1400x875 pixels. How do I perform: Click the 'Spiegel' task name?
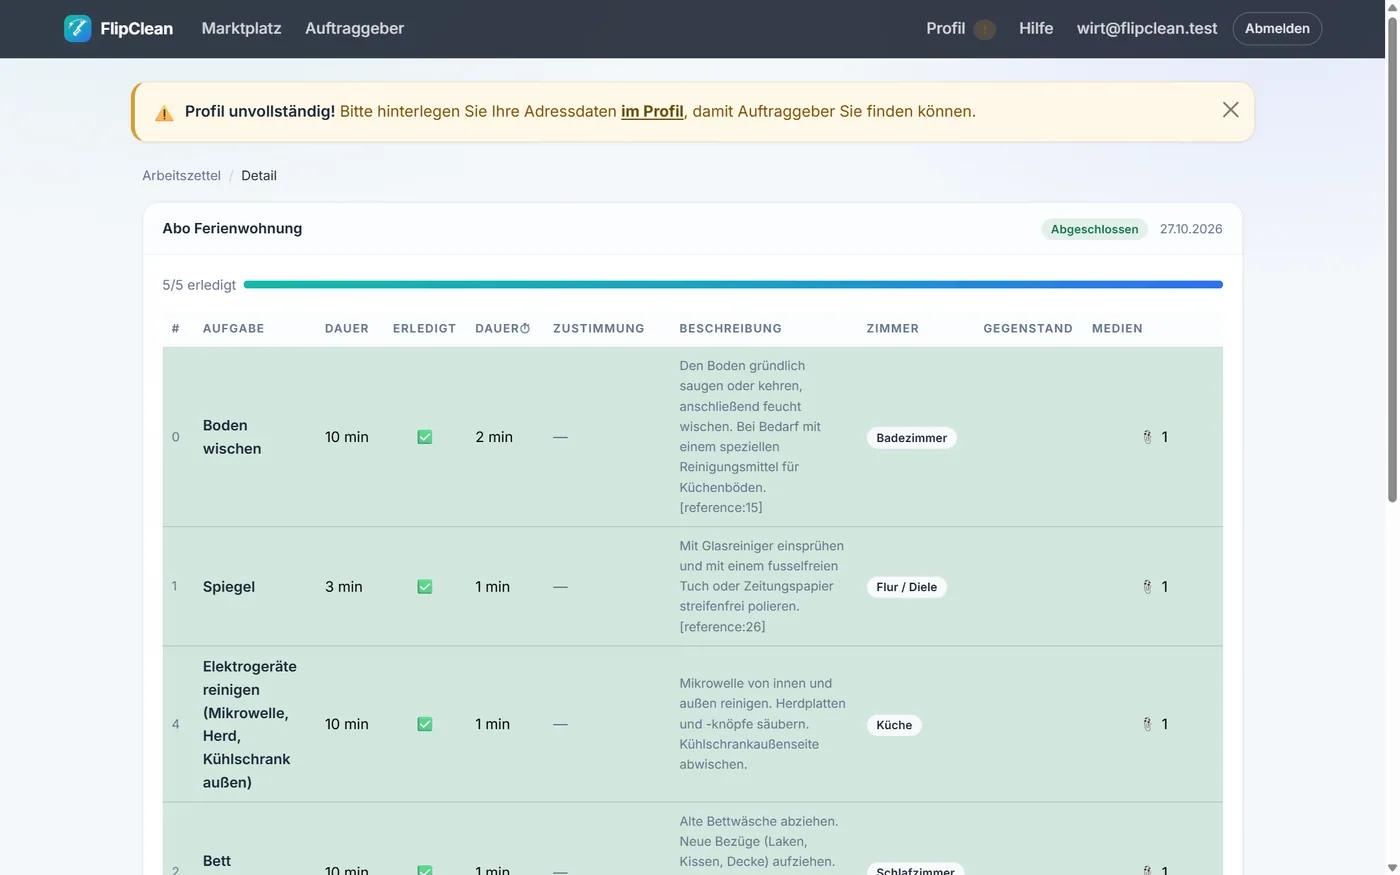[229, 587]
